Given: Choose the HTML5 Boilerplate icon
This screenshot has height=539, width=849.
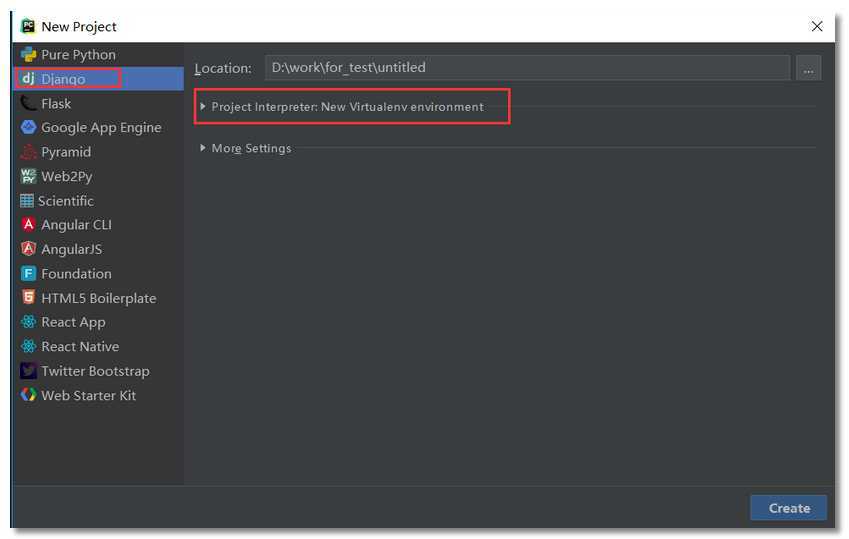Looking at the screenshot, I should tap(28, 297).
